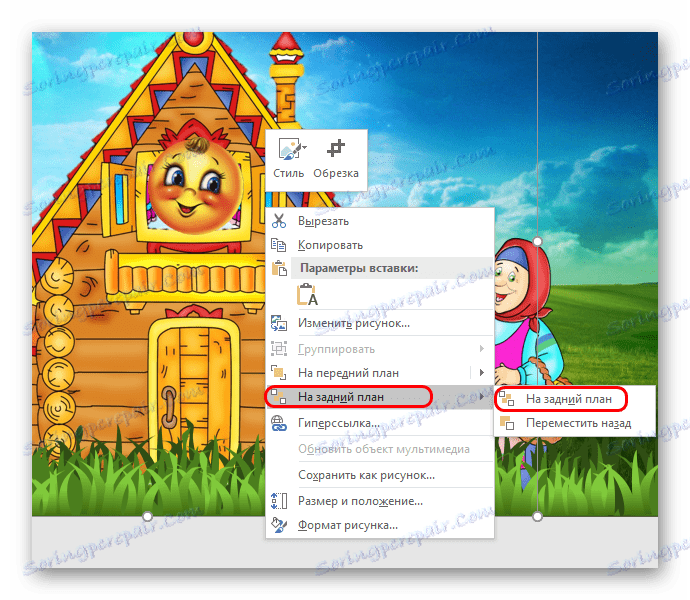Click the Размер и положение icon
Viewport: 690px width, 600px height.
pos(280,501)
